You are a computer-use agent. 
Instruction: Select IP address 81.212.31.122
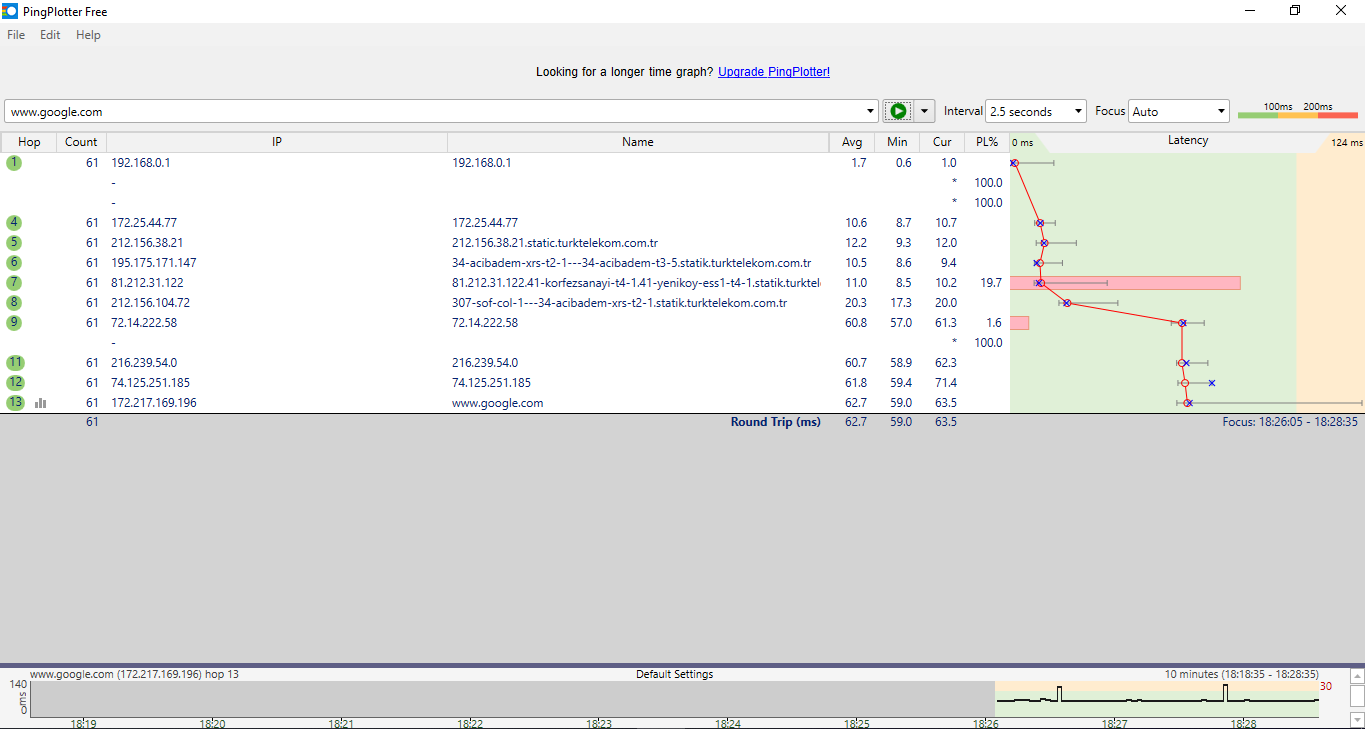(147, 282)
